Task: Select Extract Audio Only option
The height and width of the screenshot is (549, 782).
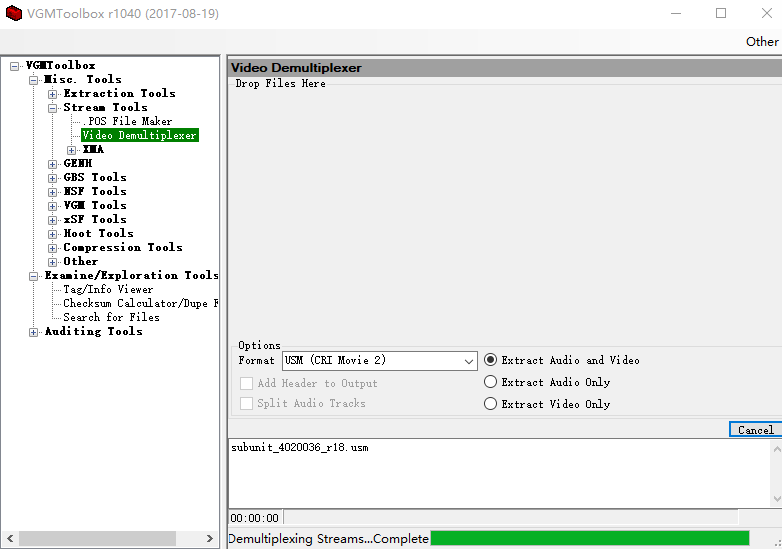Action: coord(490,382)
